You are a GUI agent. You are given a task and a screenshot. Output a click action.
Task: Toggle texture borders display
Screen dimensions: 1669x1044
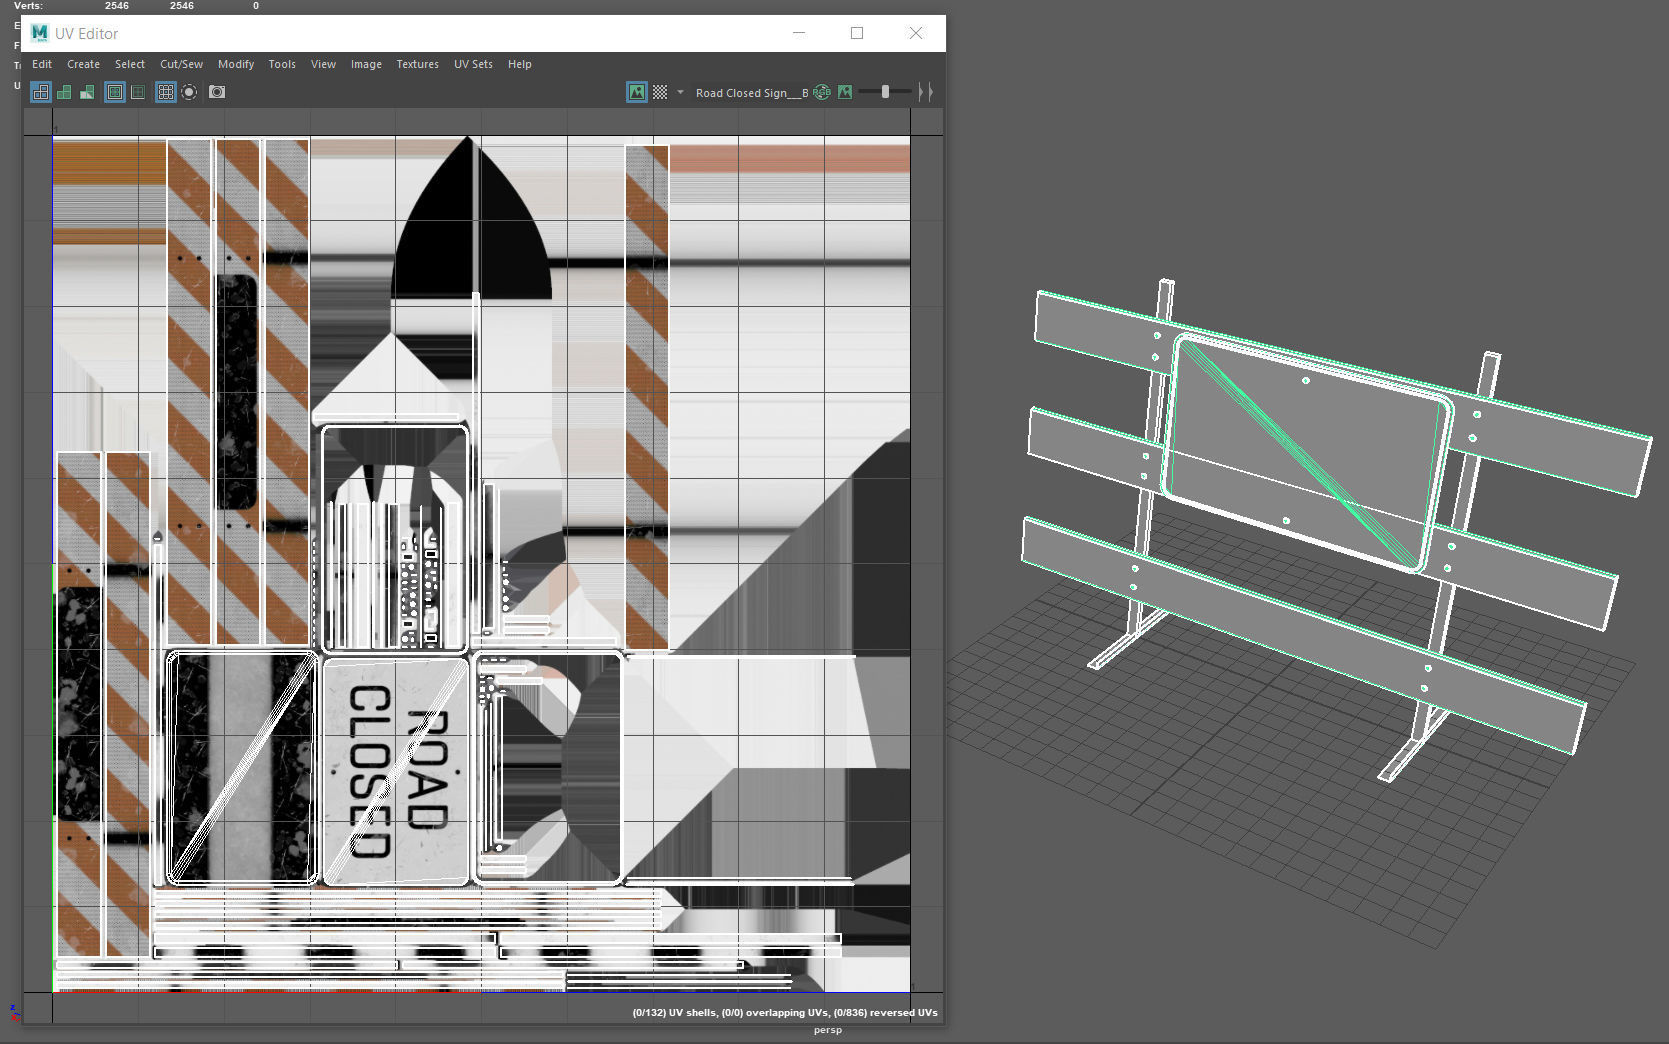[x=115, y=92]
